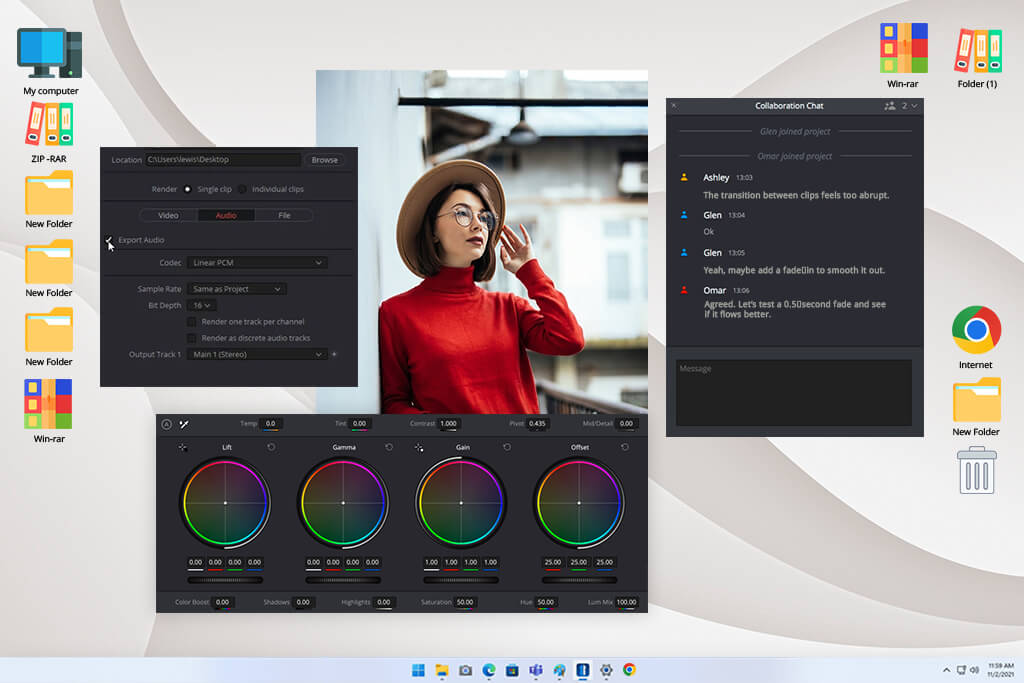Viewport: 1024px width, 683px height.
Task: Open the Codec dropdown showing Linear PCM
Action: click(x=257, y=262)
